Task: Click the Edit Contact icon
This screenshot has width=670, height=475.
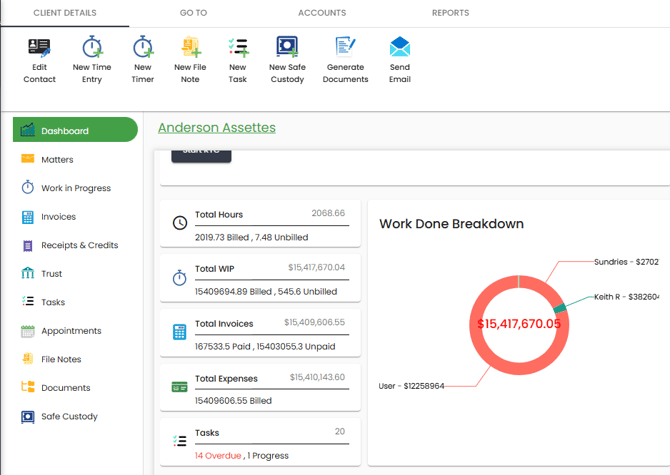Action: pyautogui.click(x=39, y=48)
